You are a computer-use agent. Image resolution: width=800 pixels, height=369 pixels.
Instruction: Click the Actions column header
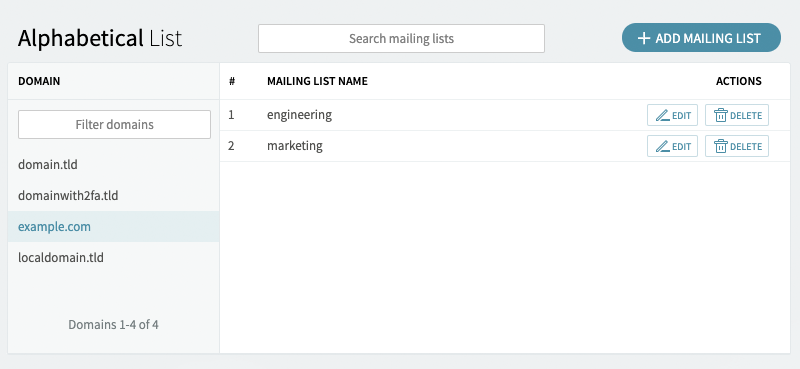click(738, 81)
